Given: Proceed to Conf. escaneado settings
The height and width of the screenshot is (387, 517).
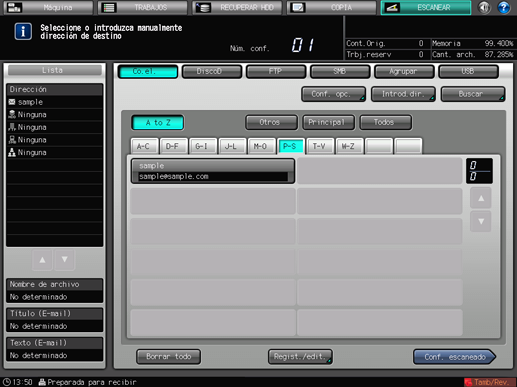Looking at the screenshot, I should (454, 357).
